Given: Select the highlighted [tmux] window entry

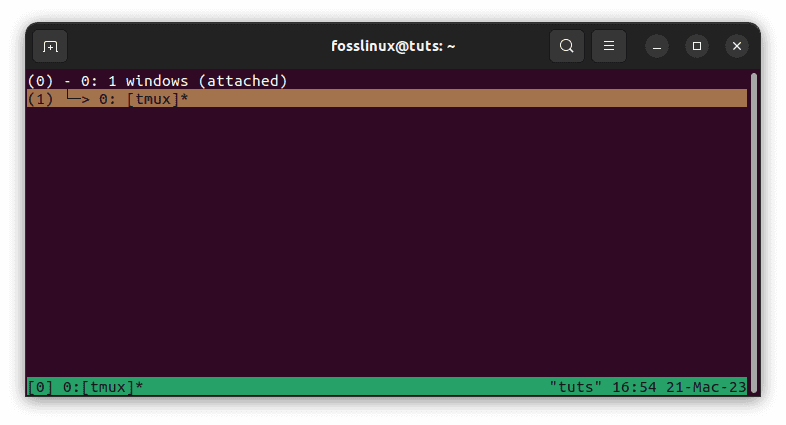Looking at the screenshot, I should tap(387, 98).
